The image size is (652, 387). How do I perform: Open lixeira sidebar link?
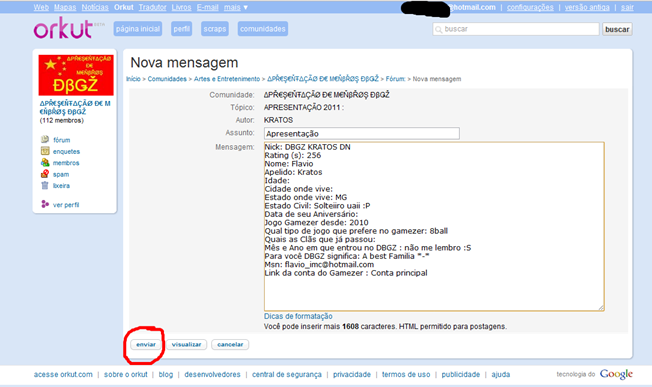coord(61,186)
